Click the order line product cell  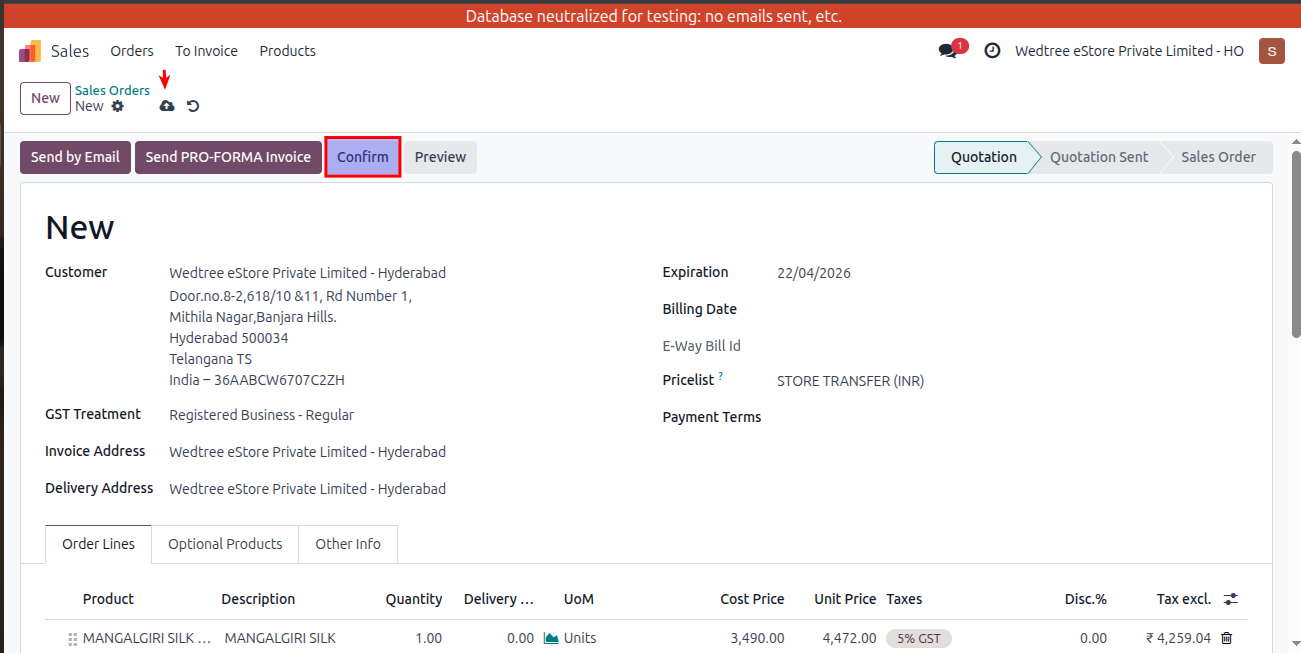(147, 638)
